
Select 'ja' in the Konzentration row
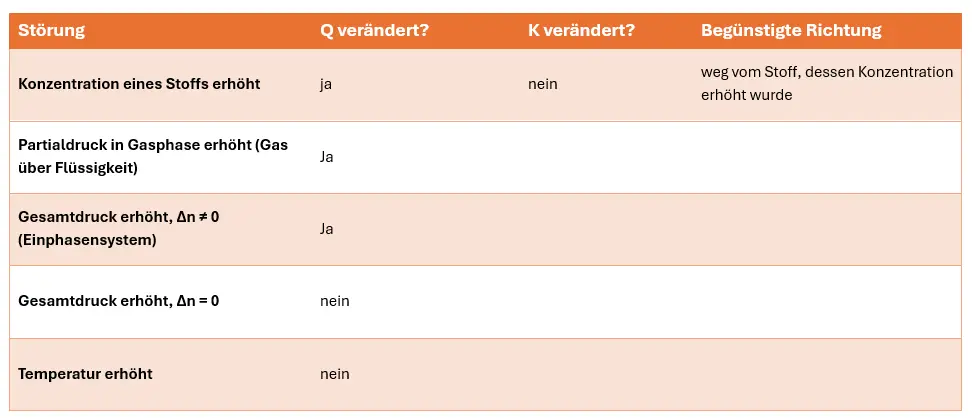pyautogui.click(x=326, y=84)
